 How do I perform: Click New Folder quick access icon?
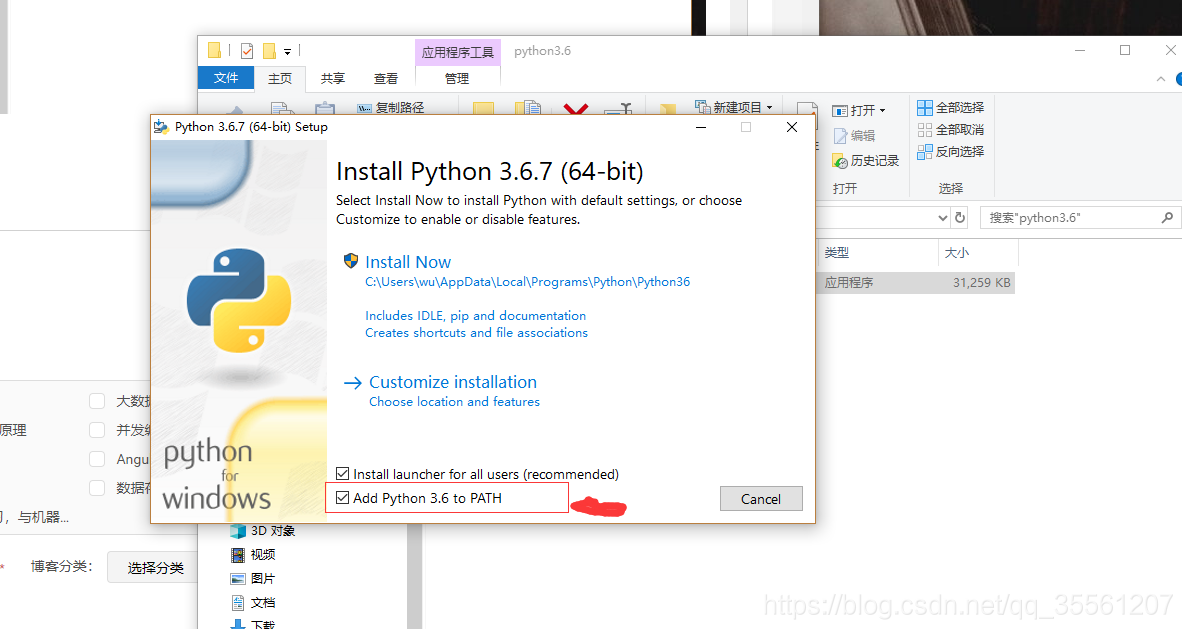269,51
